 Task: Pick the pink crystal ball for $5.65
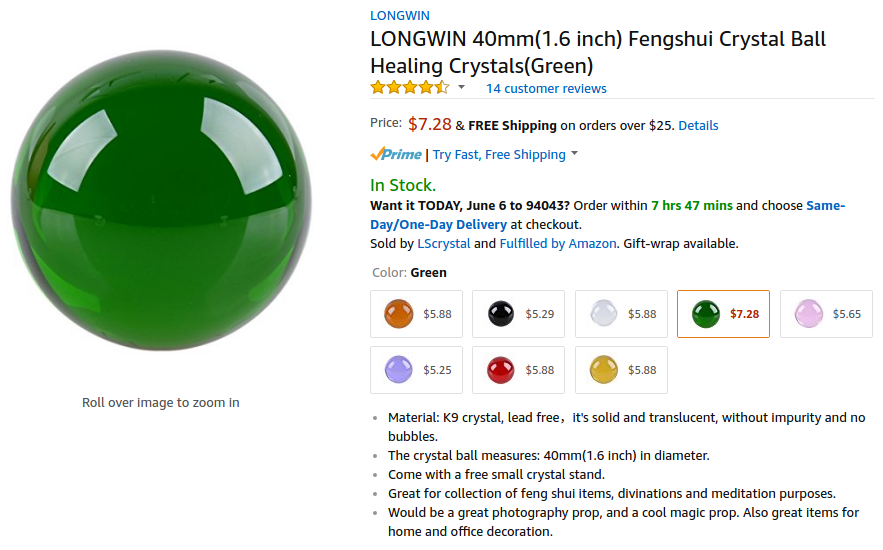825,314
